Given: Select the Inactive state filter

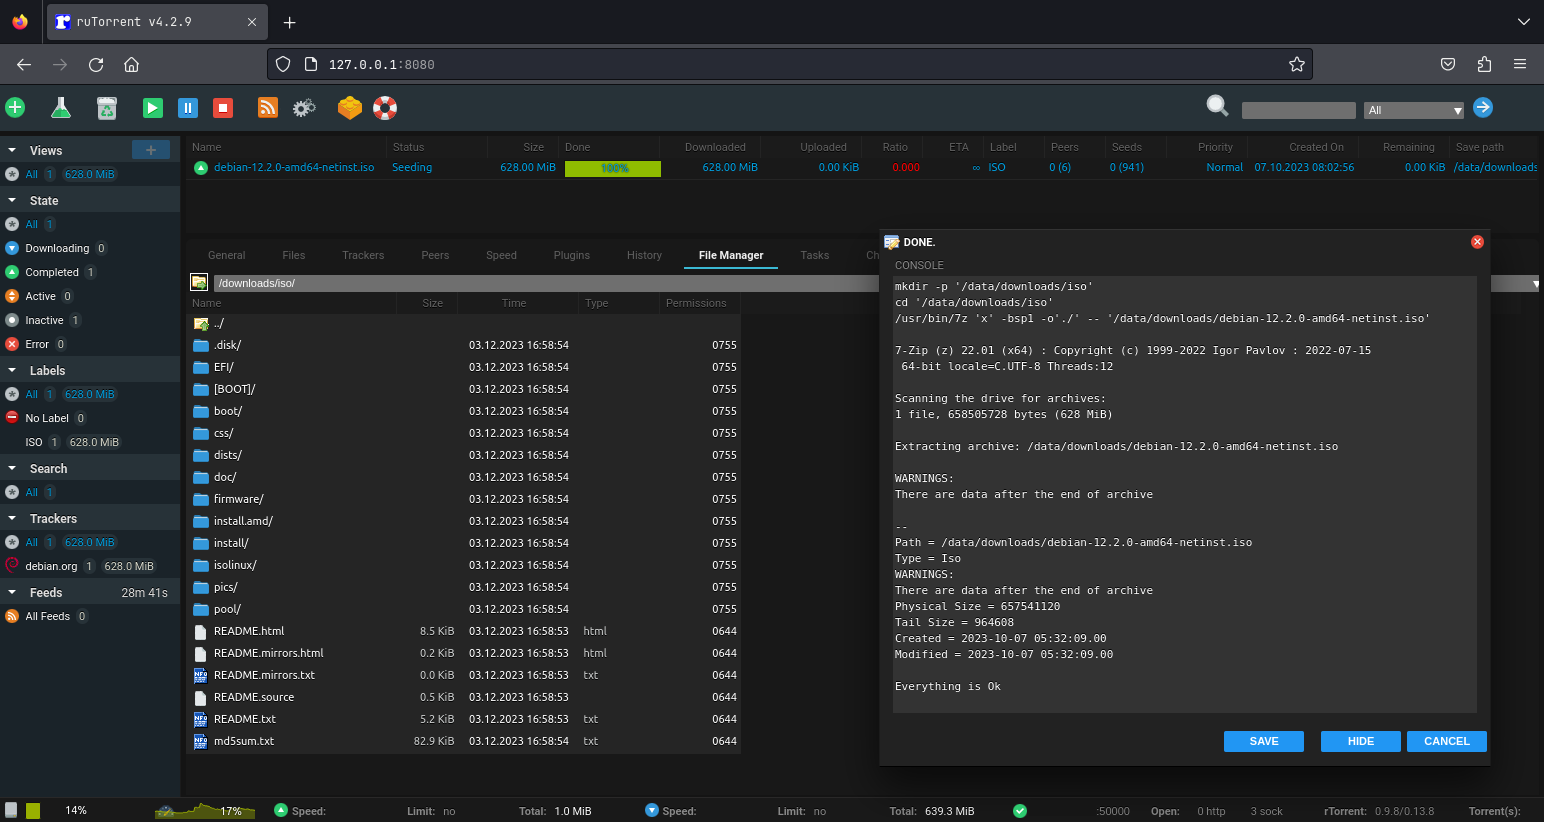Looking at the screenshot, I should click(x=44, y=320).
